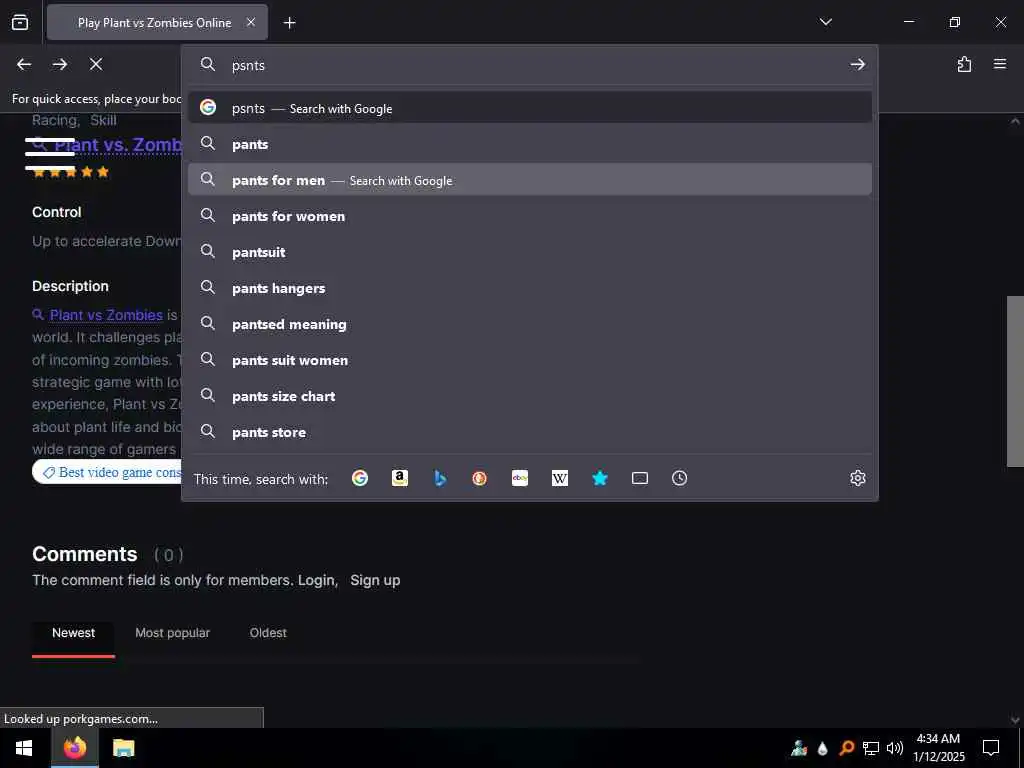1024x768 pixels.
Task: Search this time with eBay icon
Action: [x=520, y=478]
